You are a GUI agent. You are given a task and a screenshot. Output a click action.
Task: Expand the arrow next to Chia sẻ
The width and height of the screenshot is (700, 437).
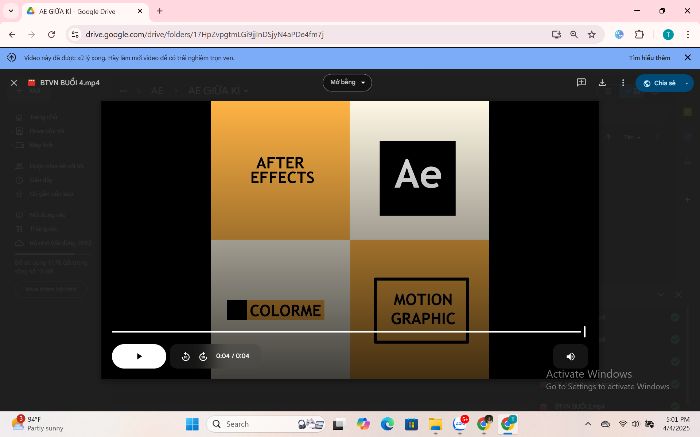coord(687,83)
